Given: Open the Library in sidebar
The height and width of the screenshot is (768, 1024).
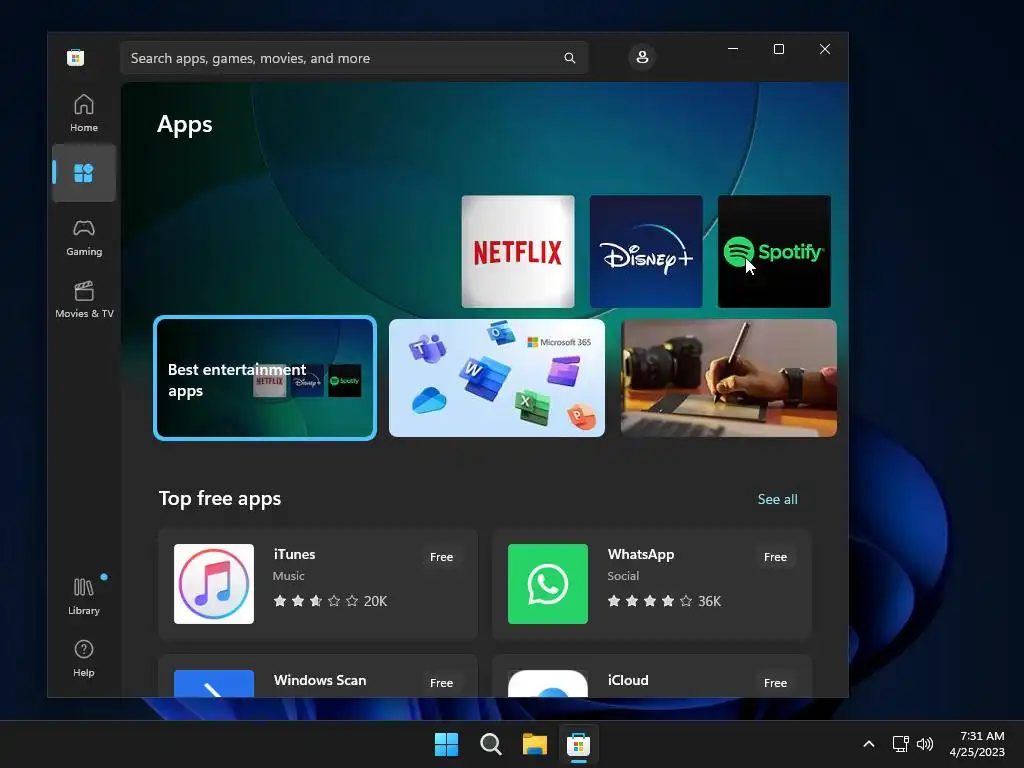Looking at the screenshot, I should coord(84,595).
